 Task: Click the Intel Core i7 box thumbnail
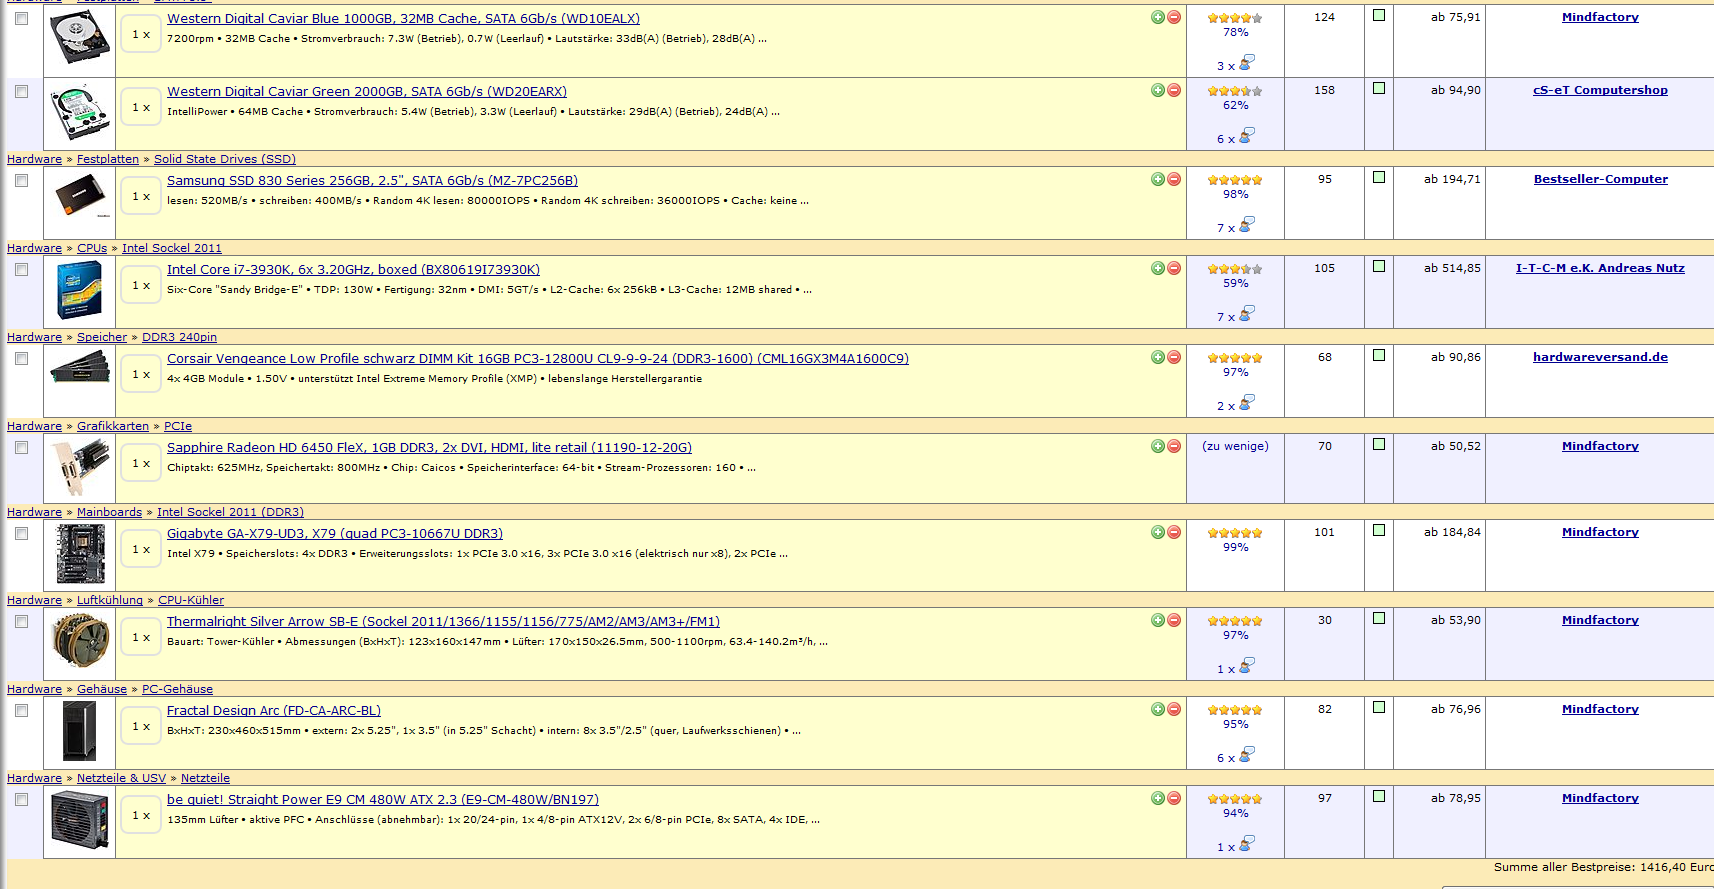(80, 290)
